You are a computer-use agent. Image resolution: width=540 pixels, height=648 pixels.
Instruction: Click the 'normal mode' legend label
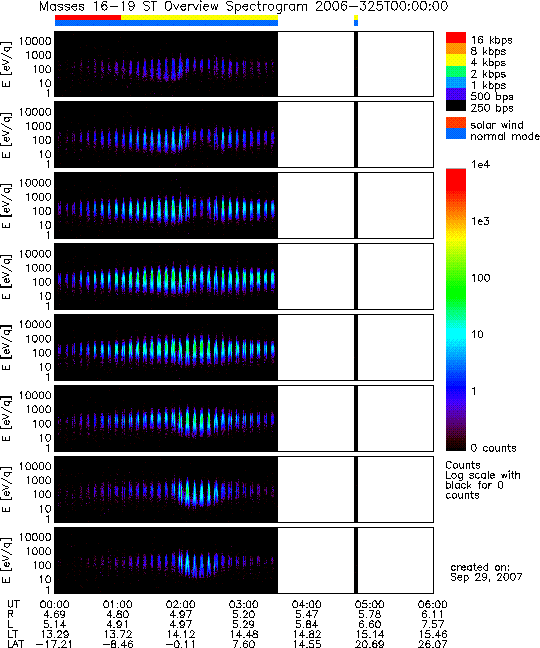[505, 136]
